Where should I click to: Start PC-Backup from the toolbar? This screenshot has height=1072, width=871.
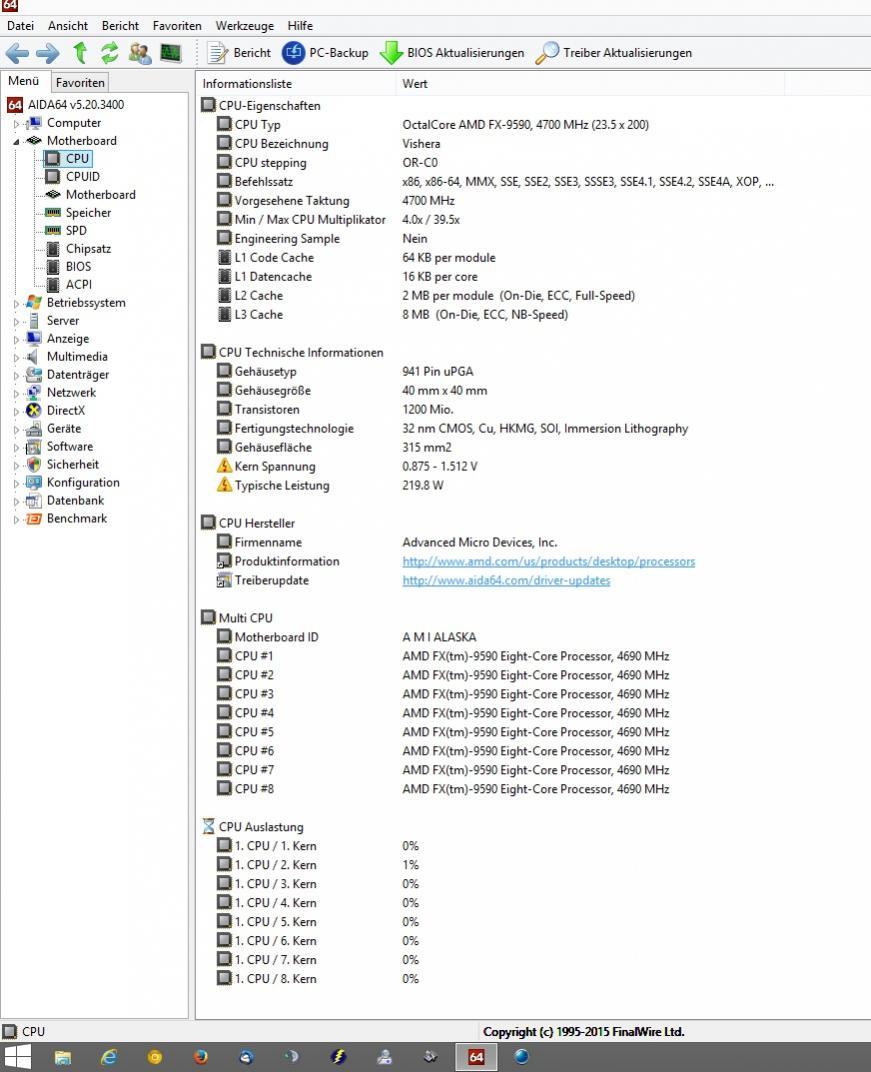325,53
